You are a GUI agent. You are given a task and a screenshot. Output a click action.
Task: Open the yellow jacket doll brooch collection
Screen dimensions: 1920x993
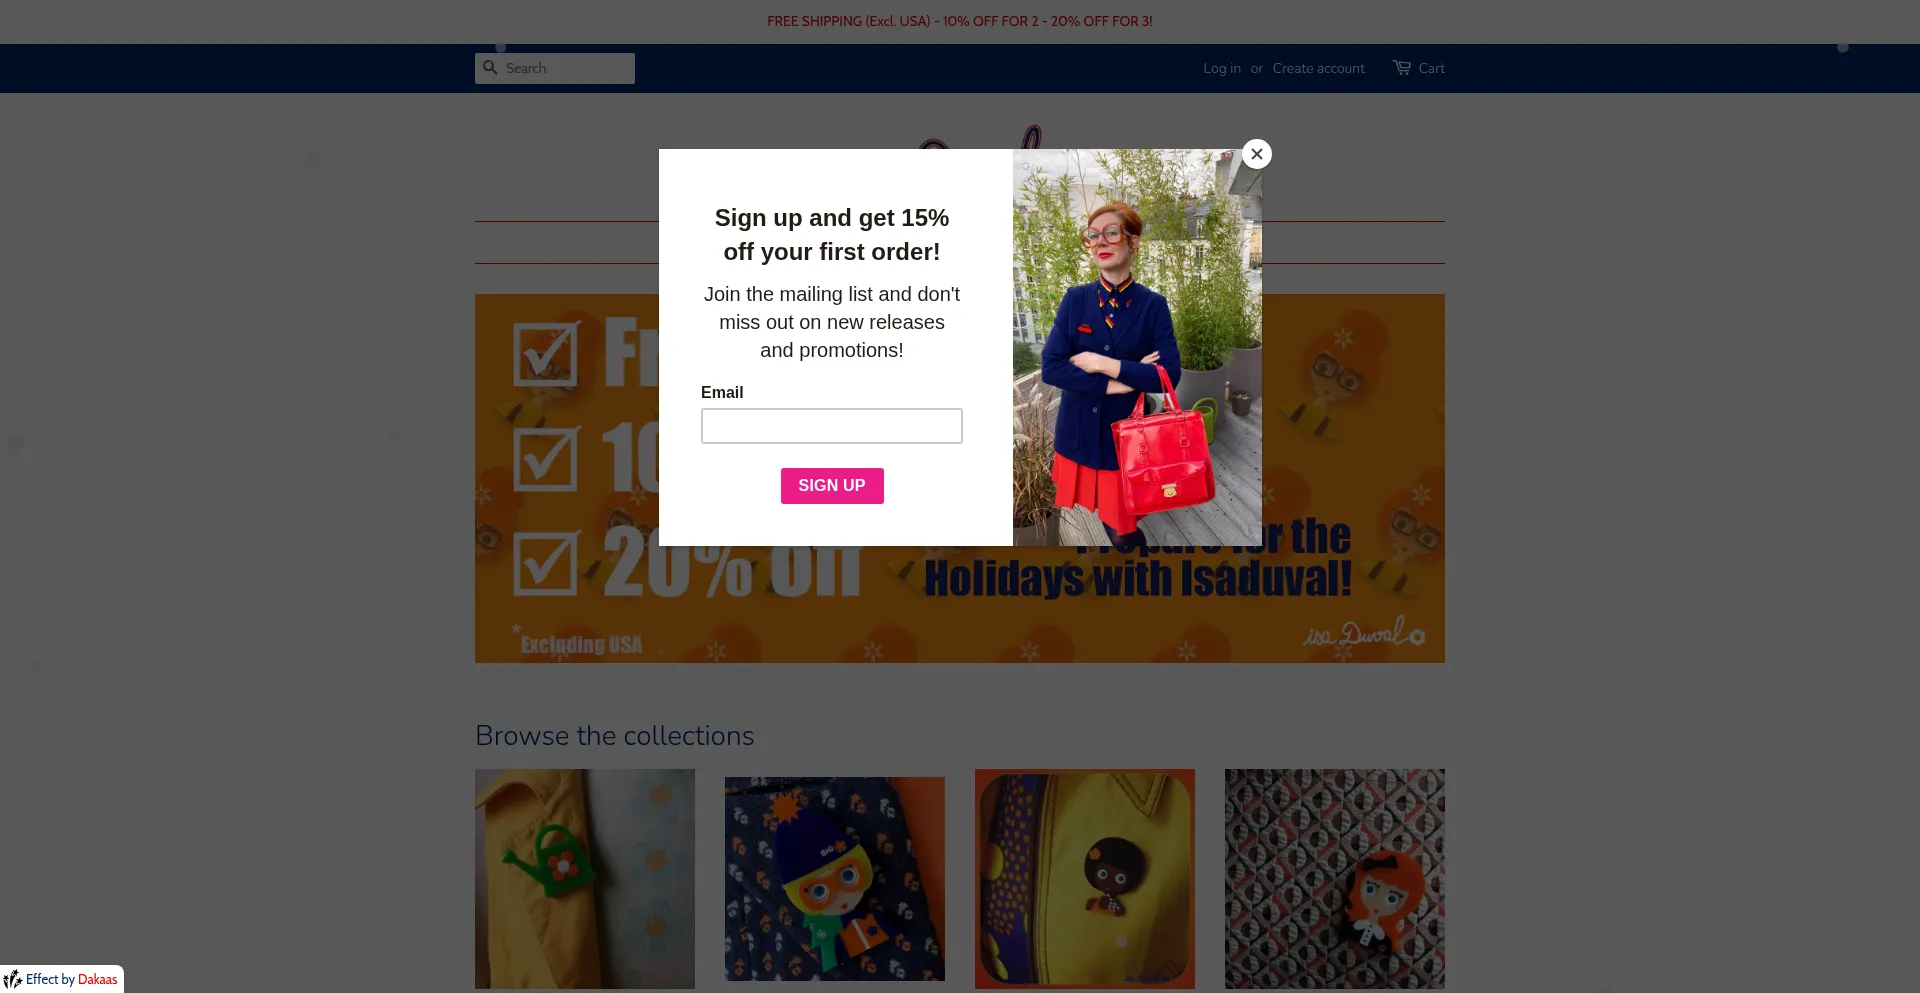[x=1085, y=879]
